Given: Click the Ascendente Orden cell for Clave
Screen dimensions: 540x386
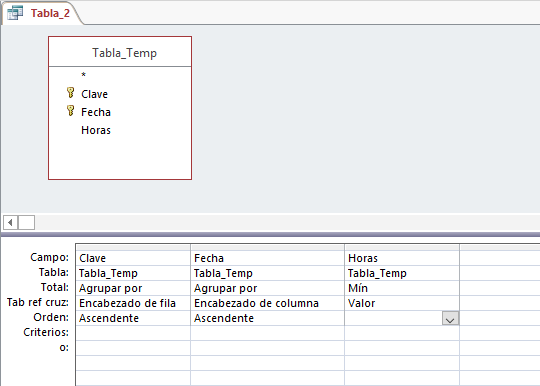Looking at the screenshot, I should tap(133, 318).
